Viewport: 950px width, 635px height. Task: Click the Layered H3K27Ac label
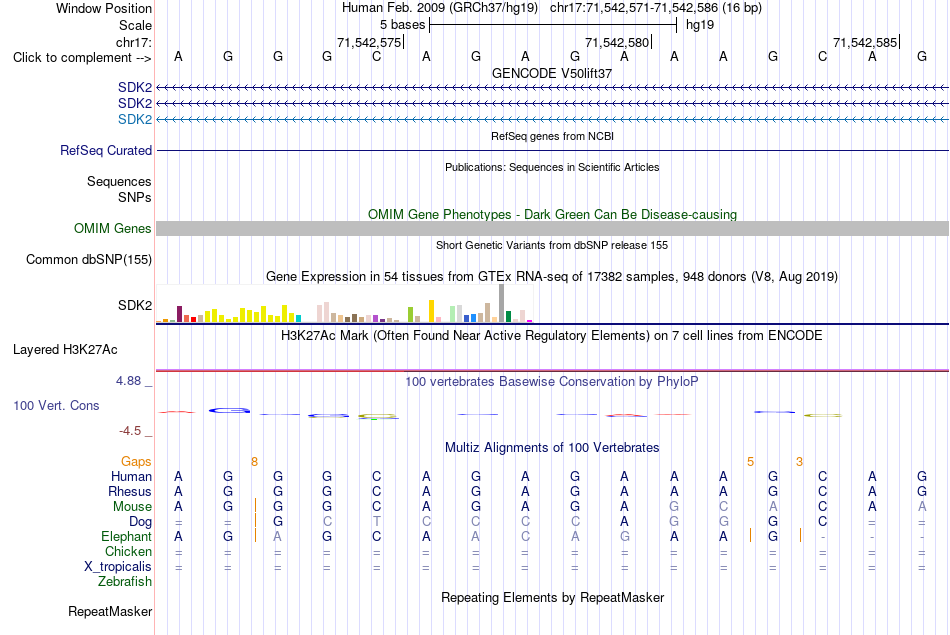click(x=65, y=350)
